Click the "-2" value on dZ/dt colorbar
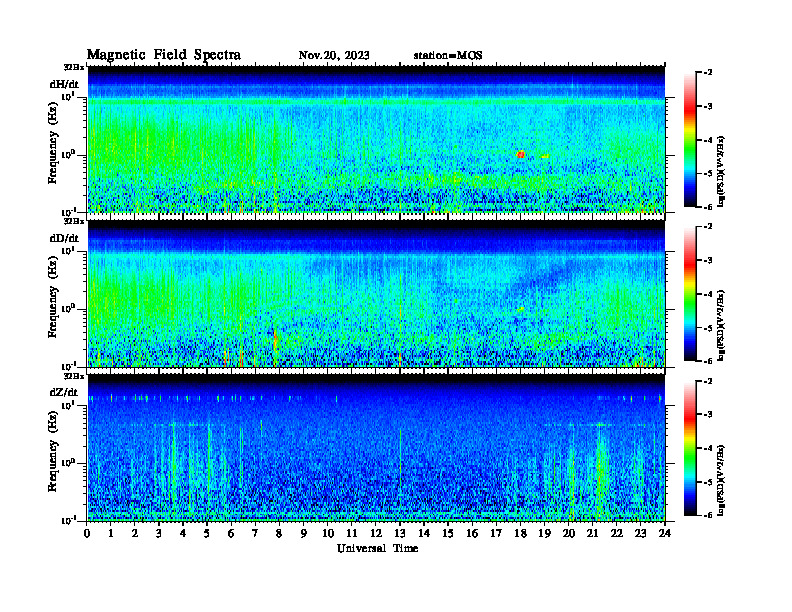The width and height of the screenshot is (792, 612). pos(708,381)
